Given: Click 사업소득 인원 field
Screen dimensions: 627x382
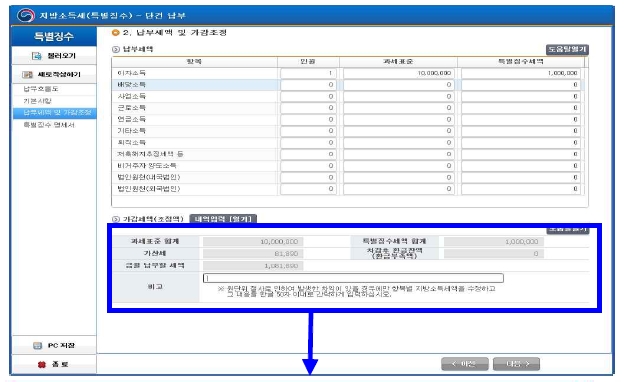Looking at the screenshot, I should tap(308, 96).
